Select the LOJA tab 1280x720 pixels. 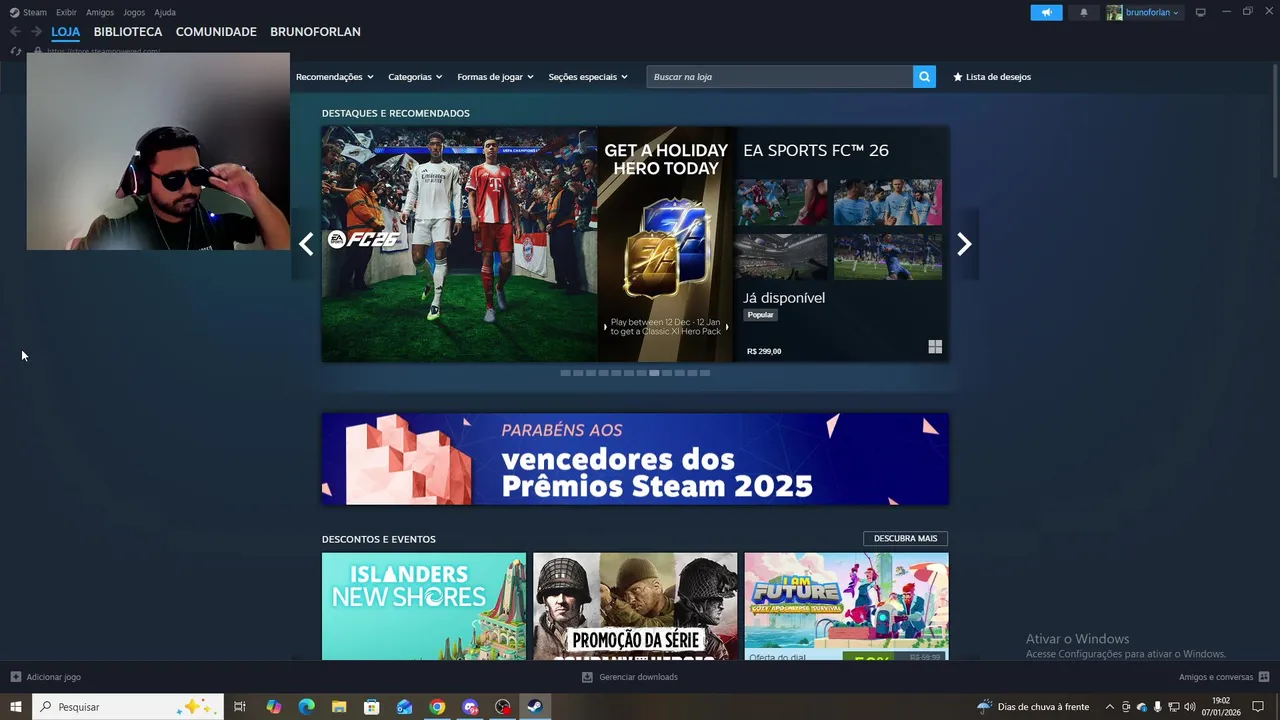click(66, 32)
